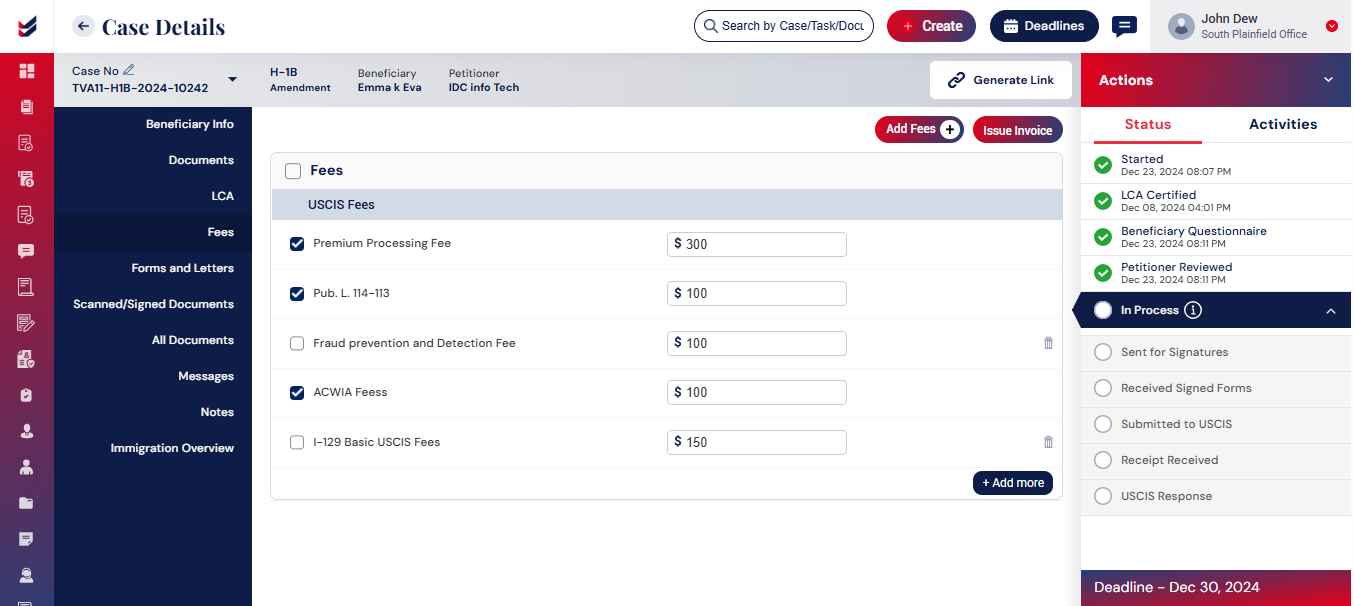Expand the John Dew user menu

point(1331,27)
